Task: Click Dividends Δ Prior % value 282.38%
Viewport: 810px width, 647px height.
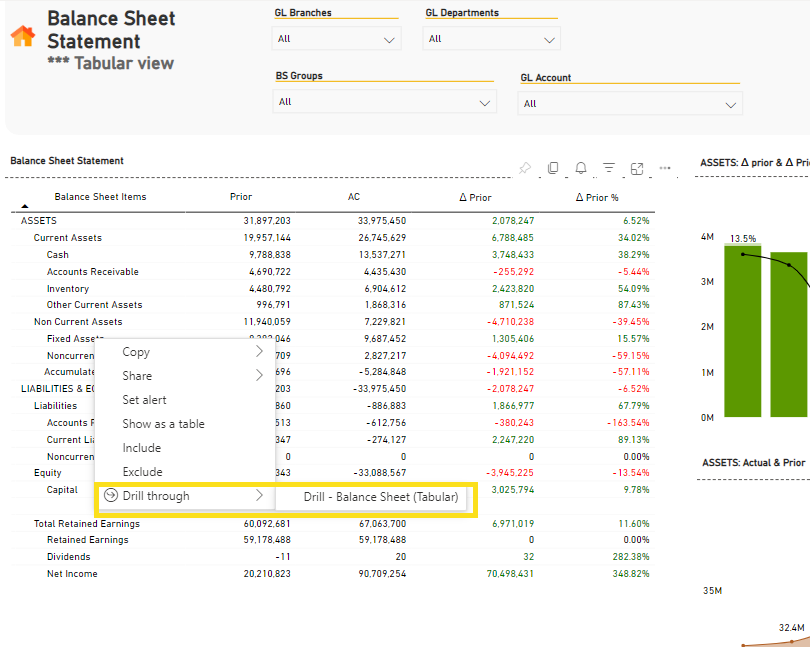Action: pyautogui.click(x=631, y=557)
